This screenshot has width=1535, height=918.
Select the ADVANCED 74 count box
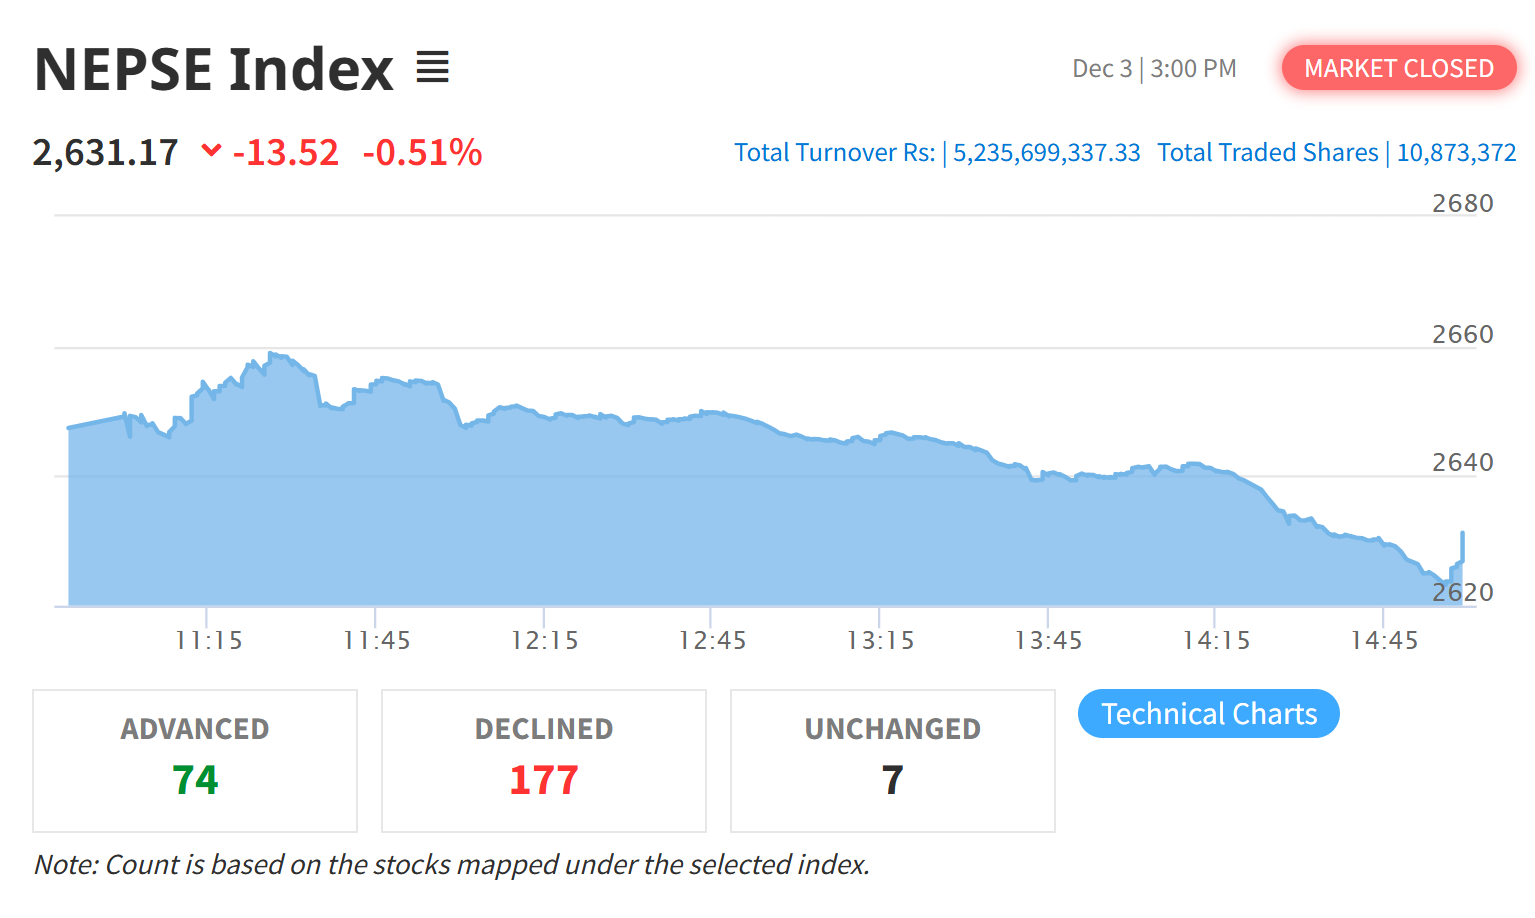[x=195, y=760]
